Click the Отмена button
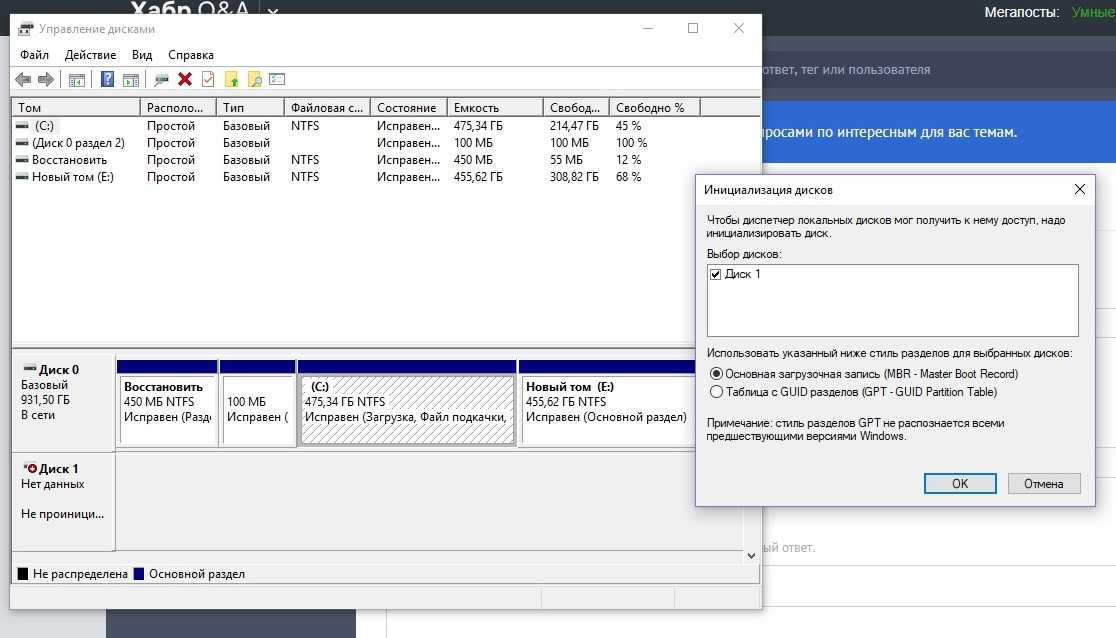This screenshot has width=1116, height=638. pos(1044,483)
